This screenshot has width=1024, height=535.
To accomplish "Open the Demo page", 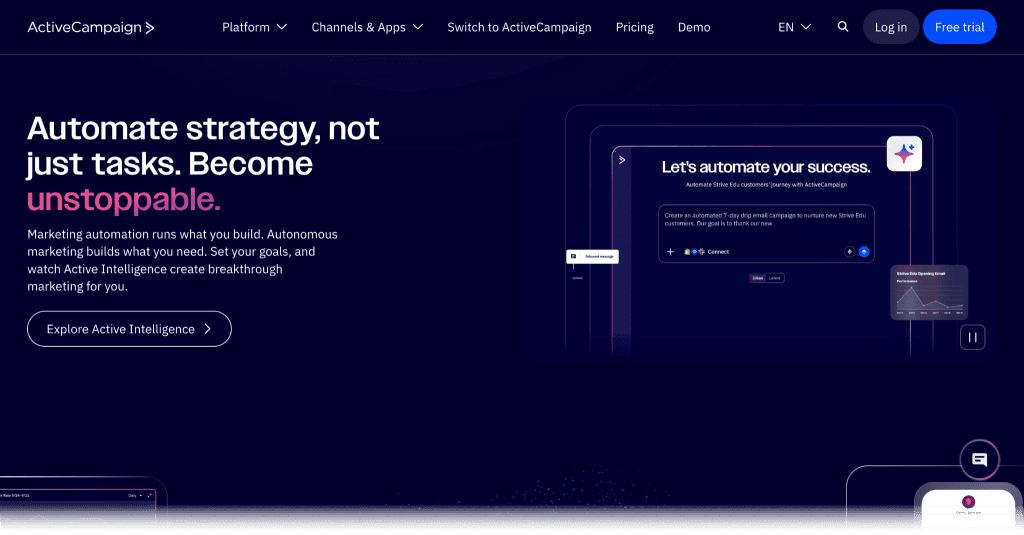I will [694, 27].
